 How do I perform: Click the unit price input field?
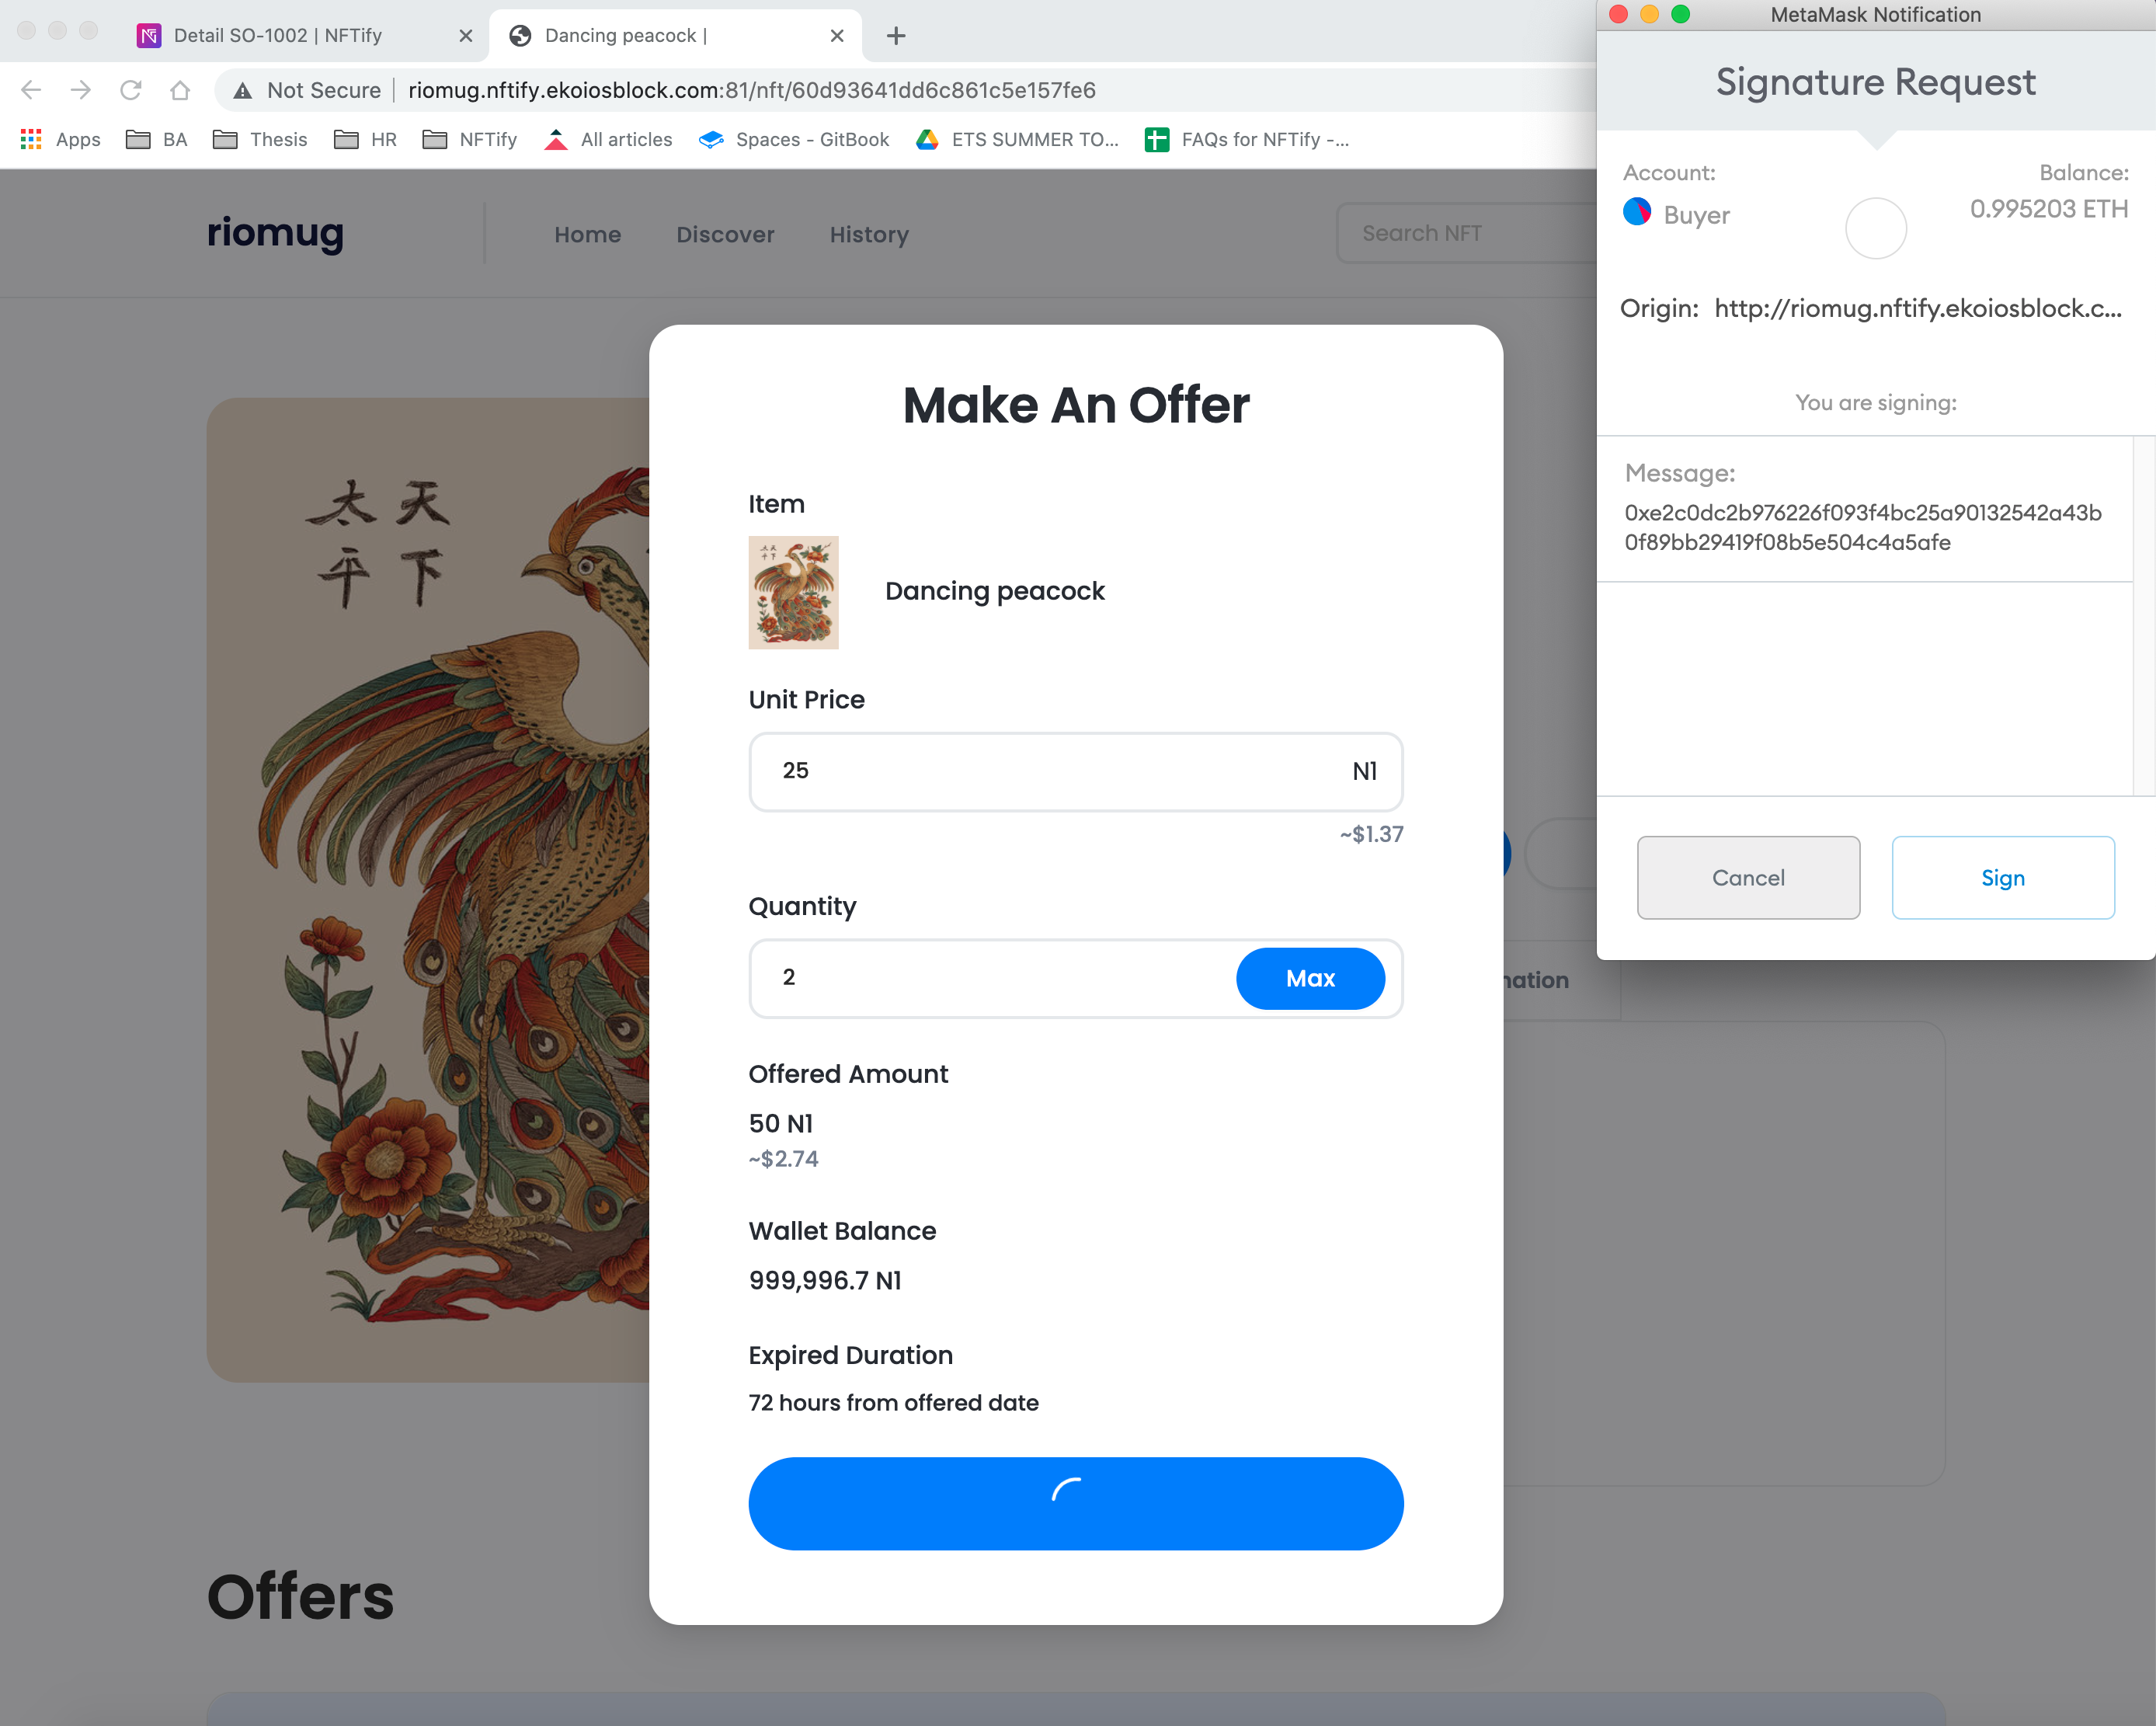[x=1076, y=771]
